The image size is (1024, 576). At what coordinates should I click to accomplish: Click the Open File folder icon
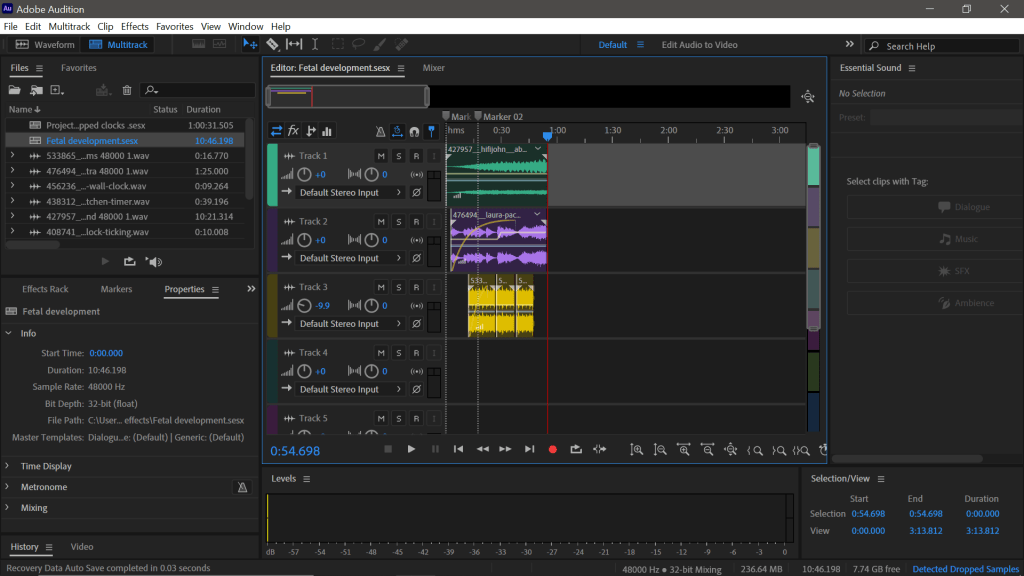coord(15,90)
